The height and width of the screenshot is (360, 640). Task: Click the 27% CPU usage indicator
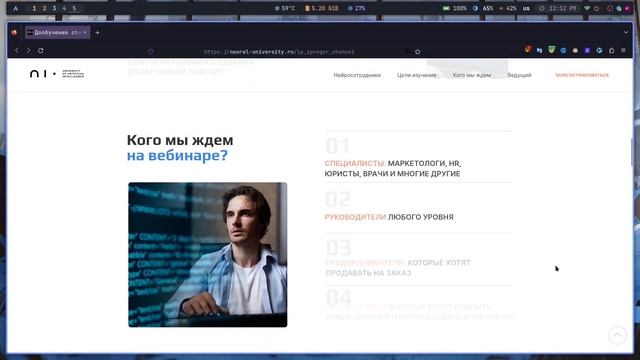[x=357, y=8]
